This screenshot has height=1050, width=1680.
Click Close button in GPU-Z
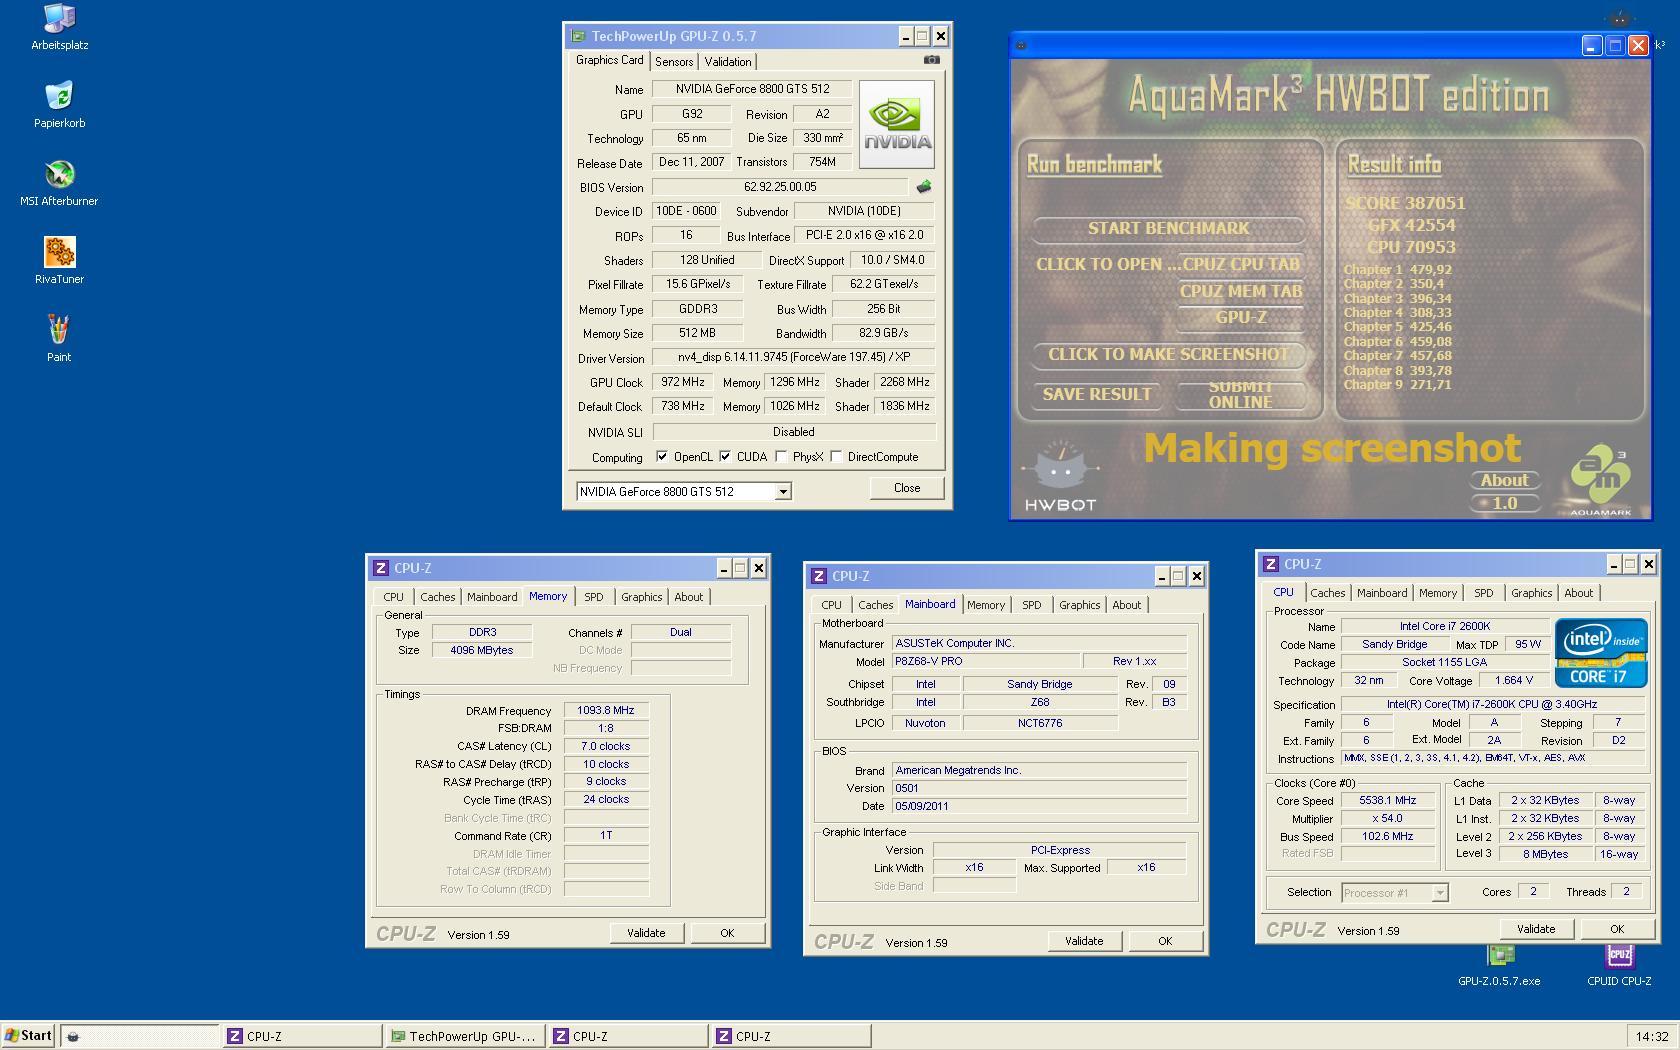pyautogui.click(x=907, y=488)
